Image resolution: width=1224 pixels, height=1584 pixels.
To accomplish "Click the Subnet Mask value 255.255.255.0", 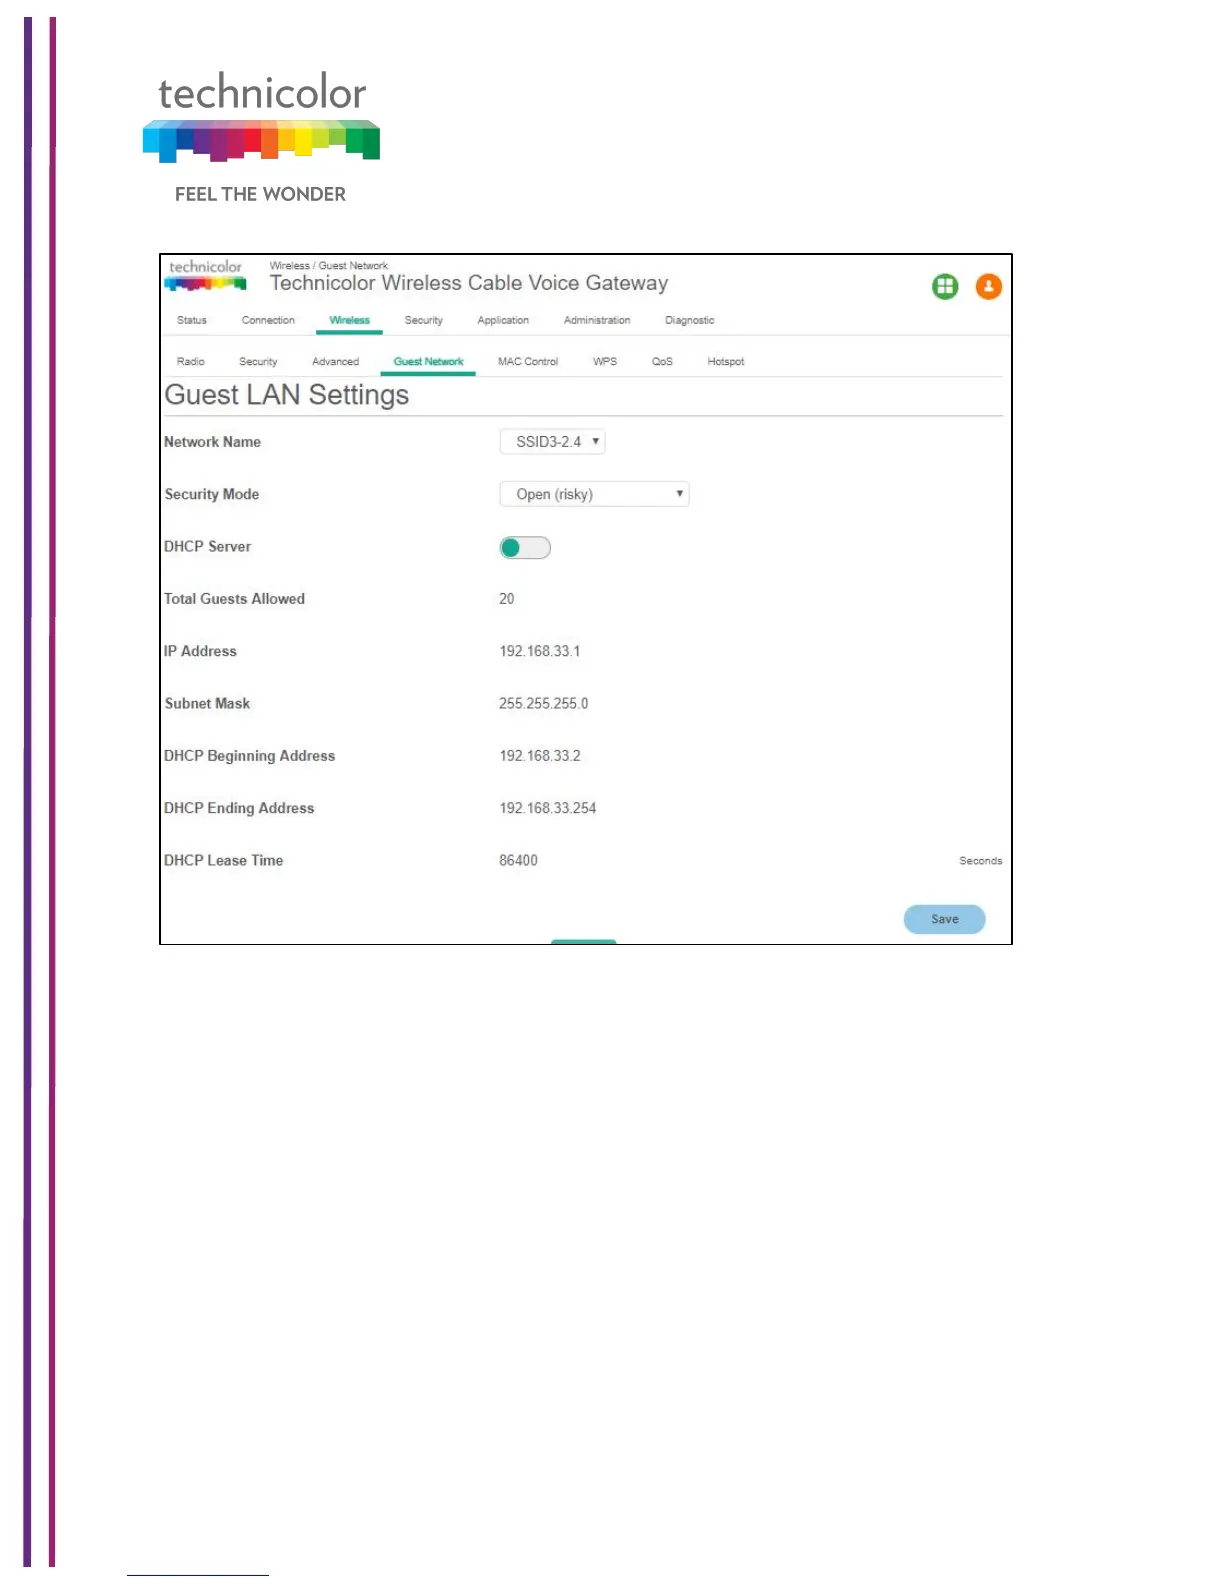I will [x=544, y=703].
